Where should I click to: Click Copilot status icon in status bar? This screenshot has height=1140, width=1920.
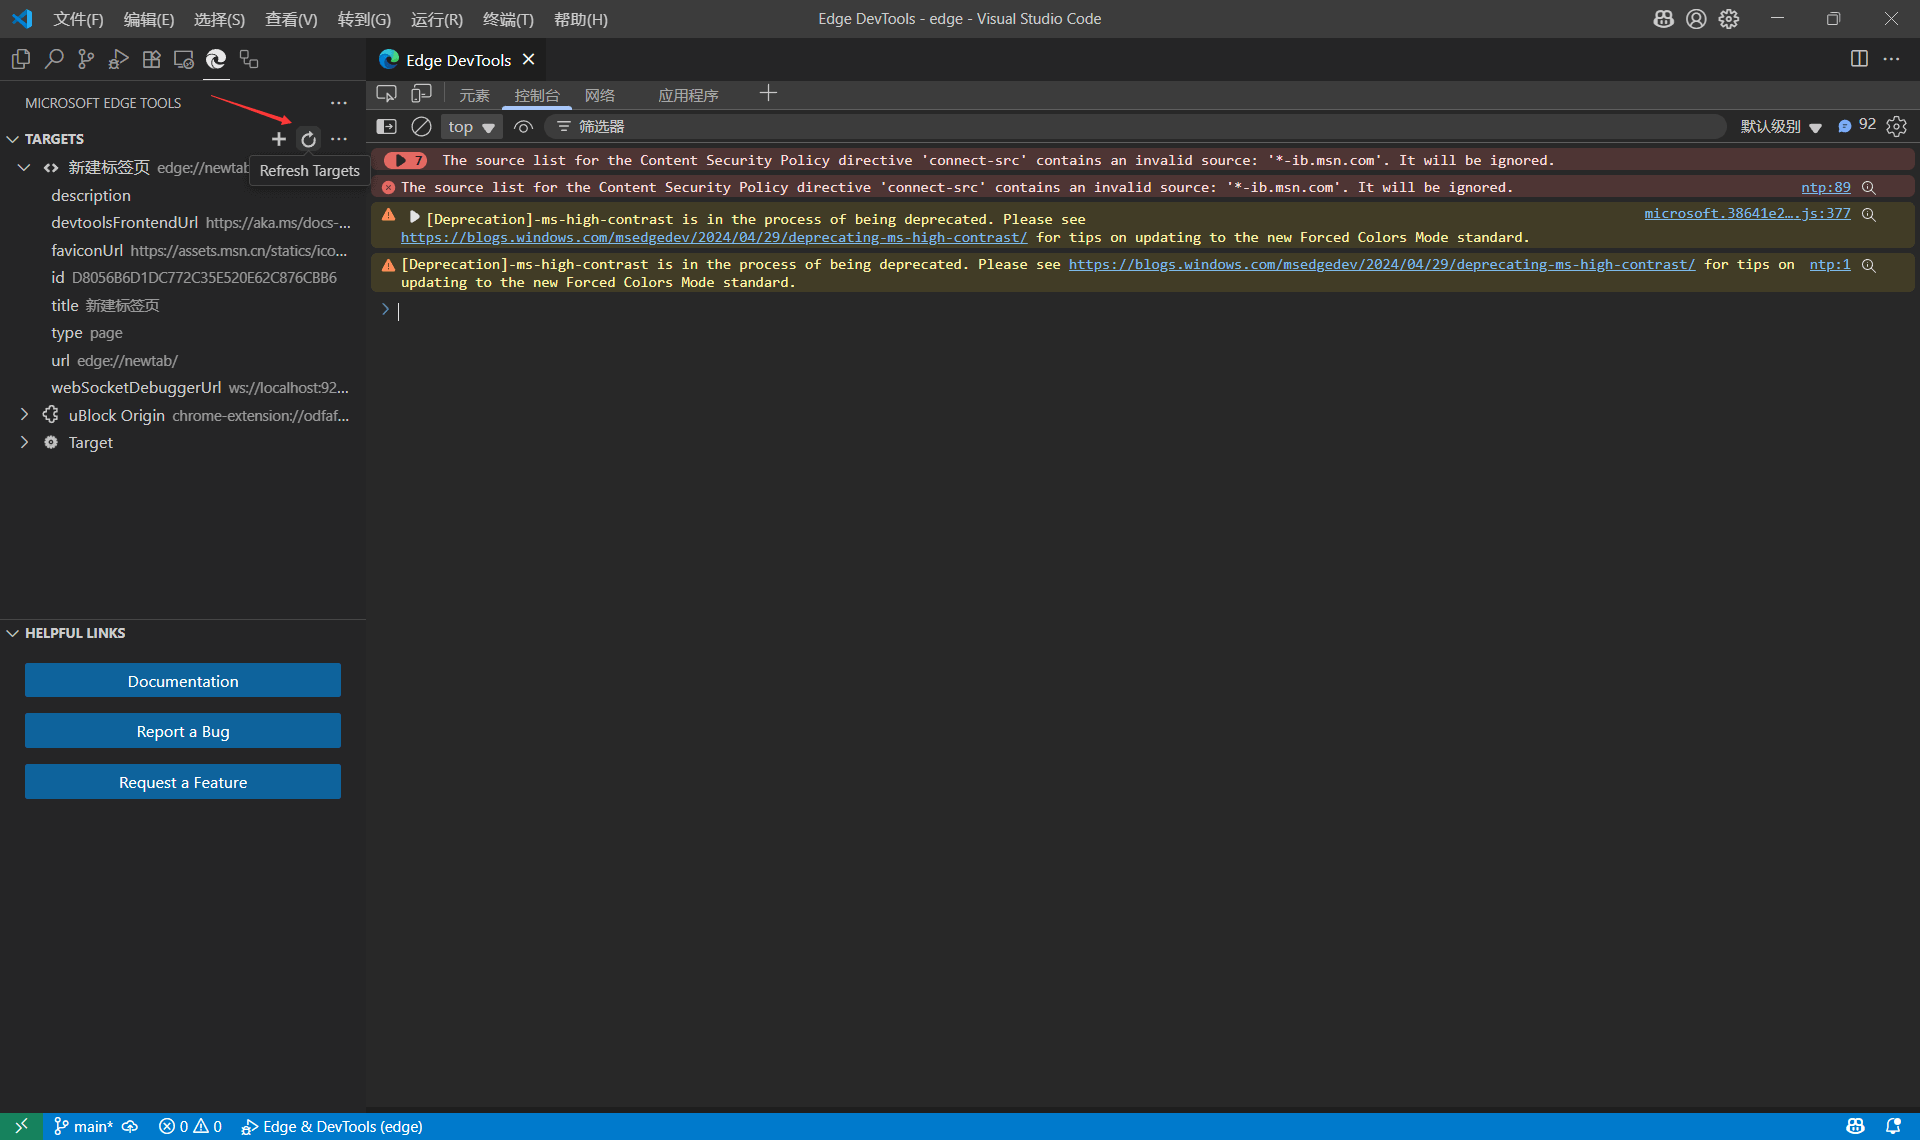(1855, 1126)
